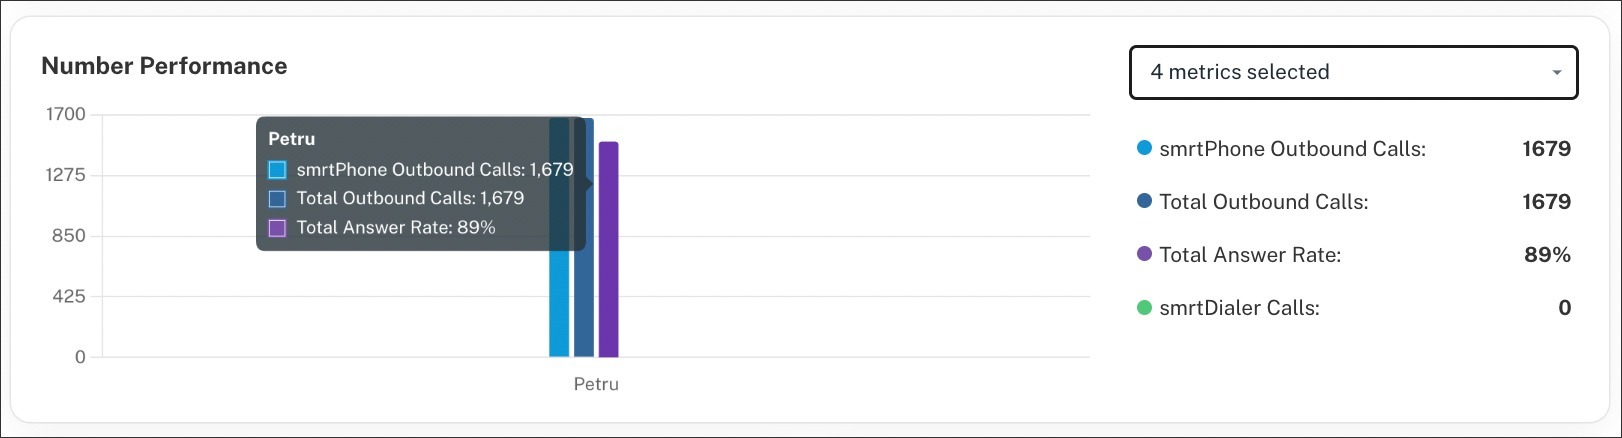Click the smrtPhone Outbound Calls legend dot
1622x438 pixels.
point(1144,148)
